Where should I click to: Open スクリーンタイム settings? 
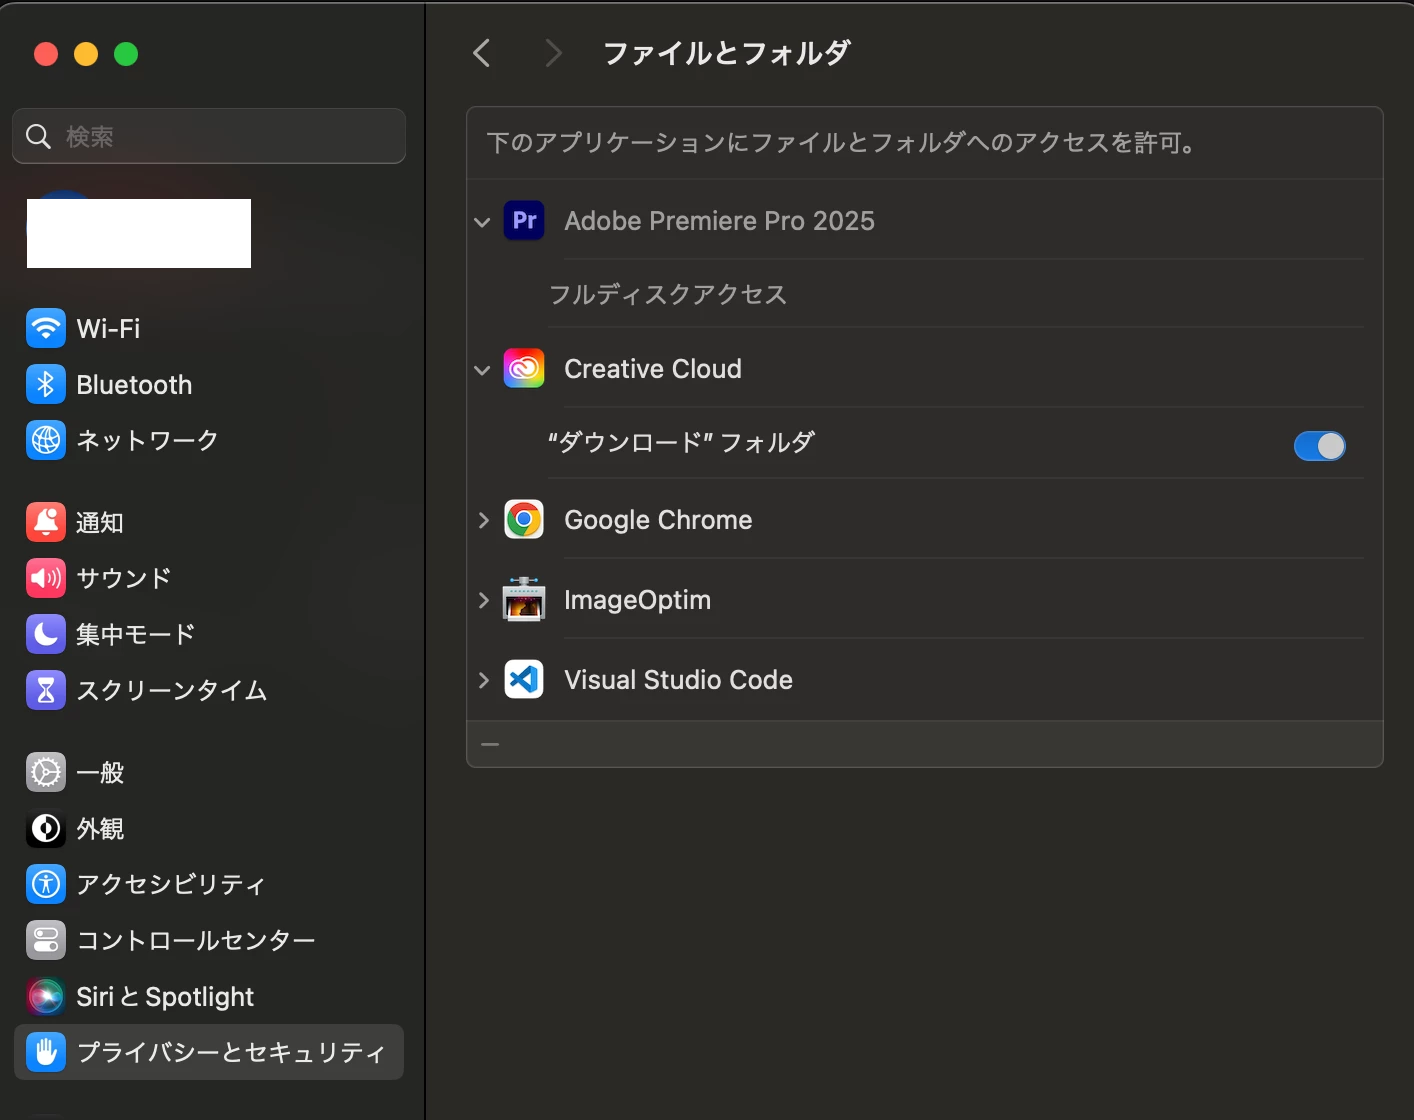click(x=209, y=690)
